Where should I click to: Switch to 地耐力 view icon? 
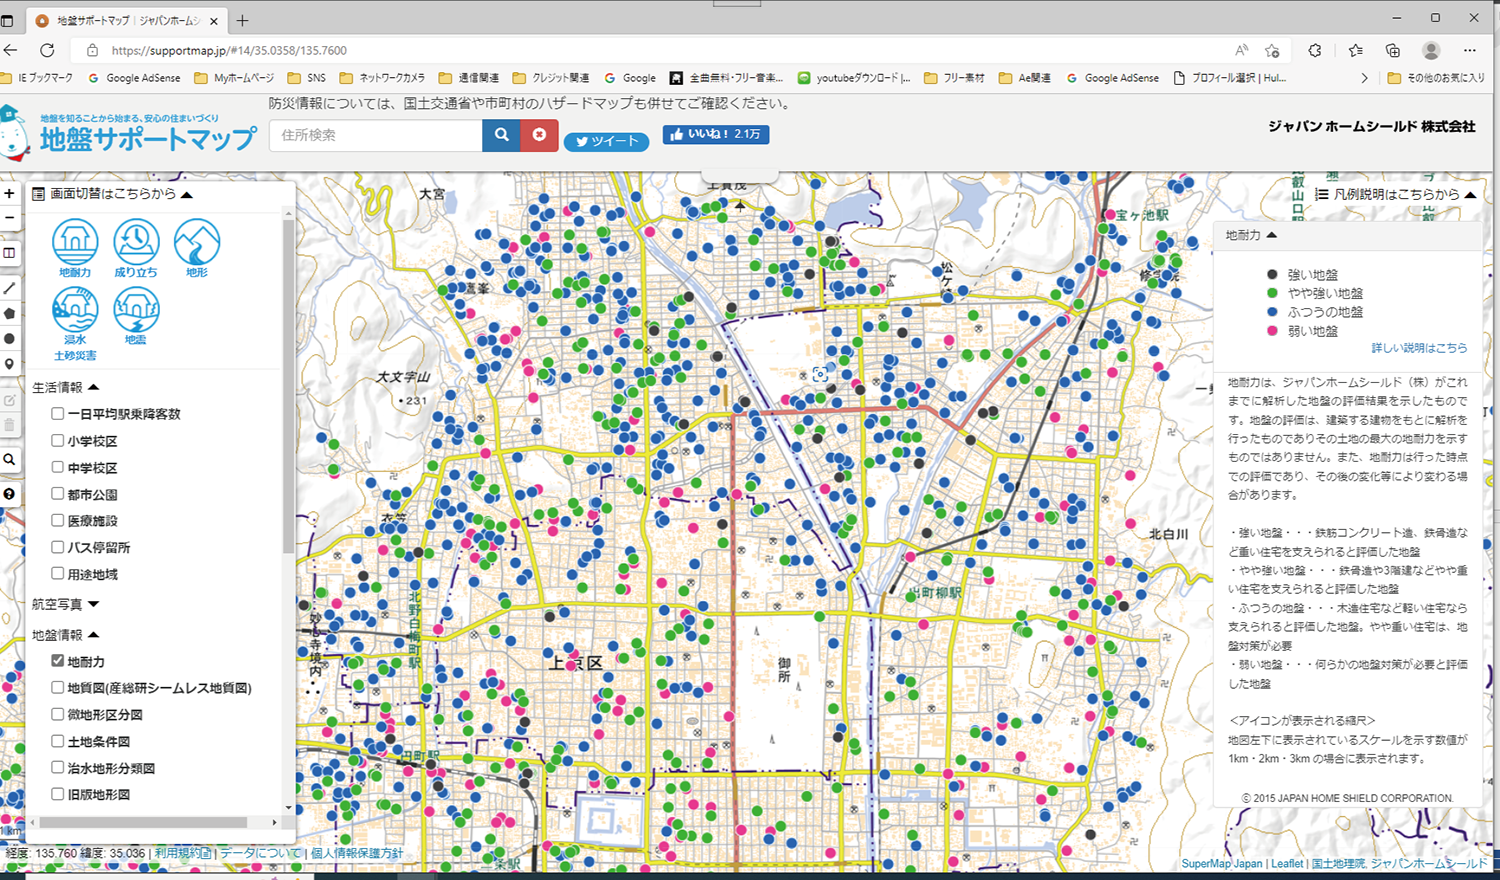(x=75, y=248)
